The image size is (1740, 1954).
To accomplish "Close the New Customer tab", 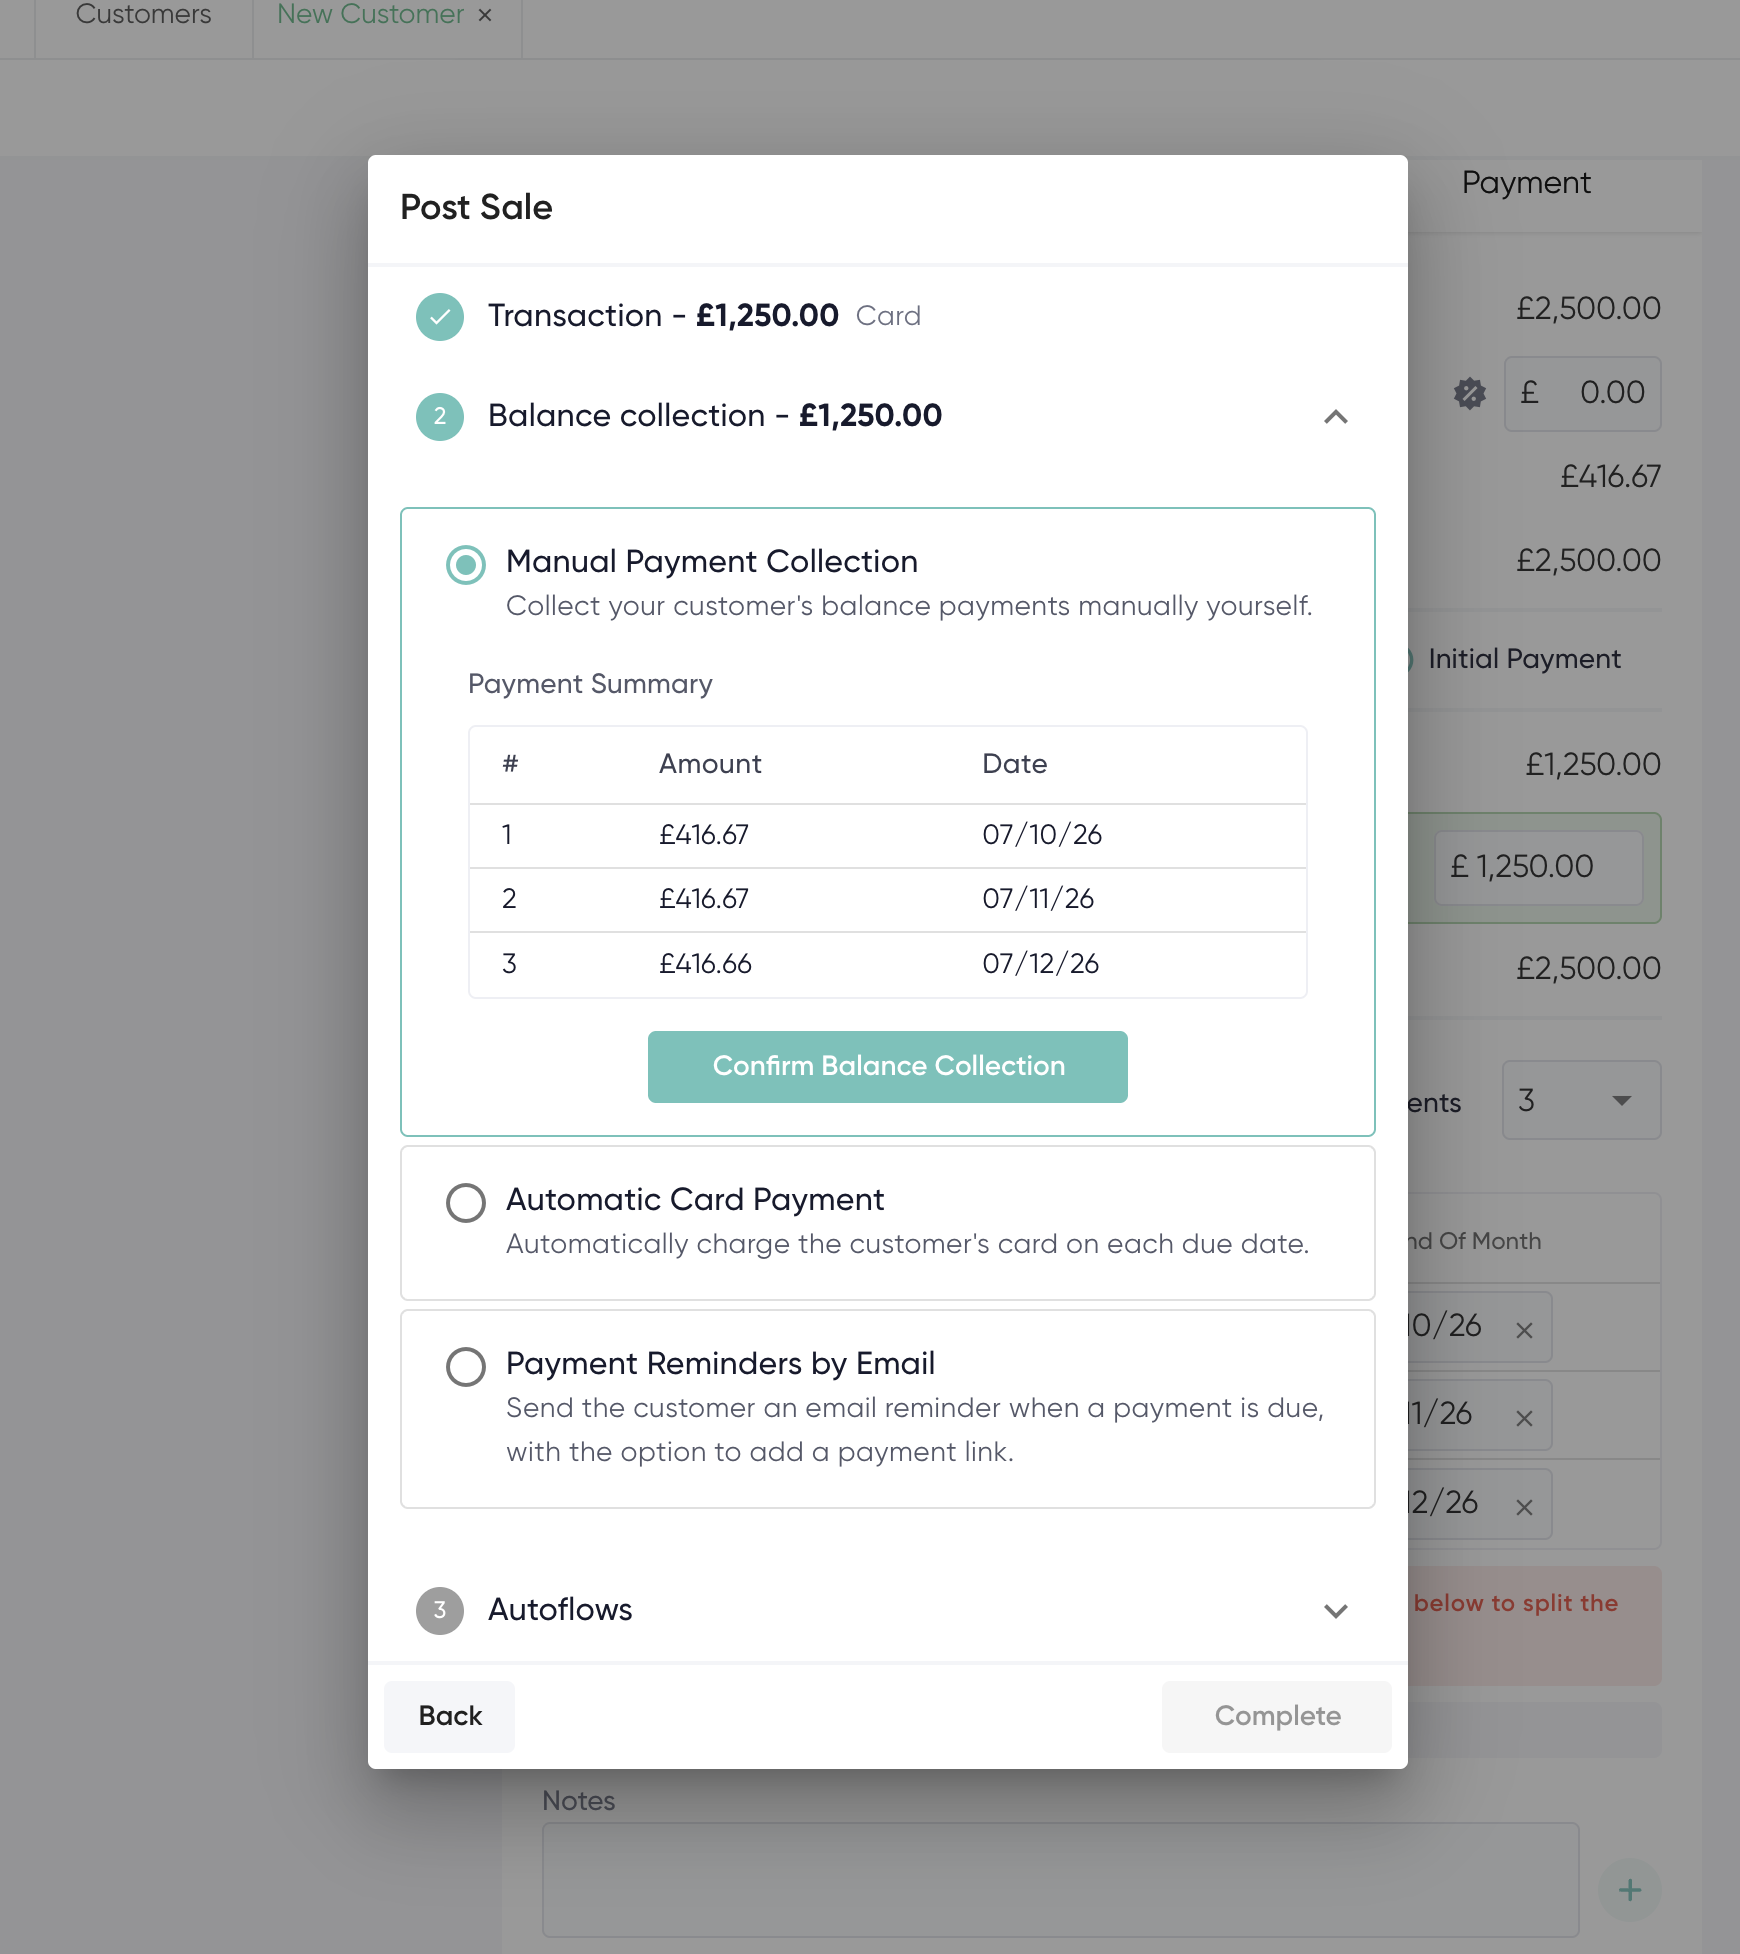I will click(485, 15).
